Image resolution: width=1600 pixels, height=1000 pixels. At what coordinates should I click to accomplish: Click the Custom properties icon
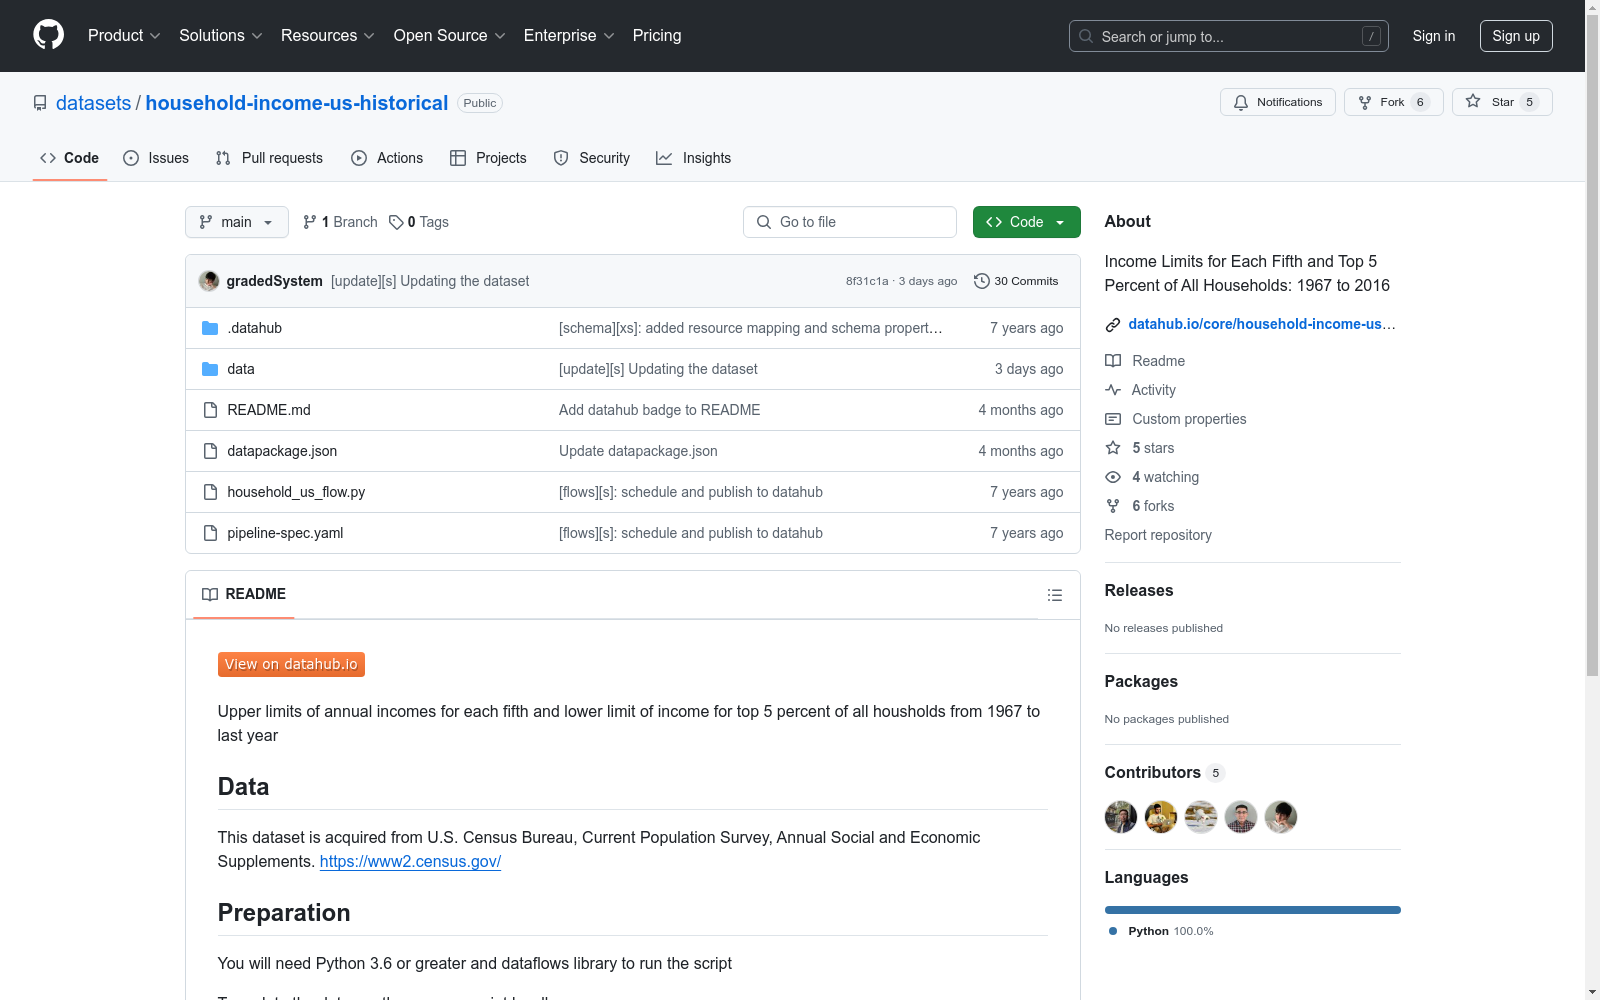[x=1113, y=419]
